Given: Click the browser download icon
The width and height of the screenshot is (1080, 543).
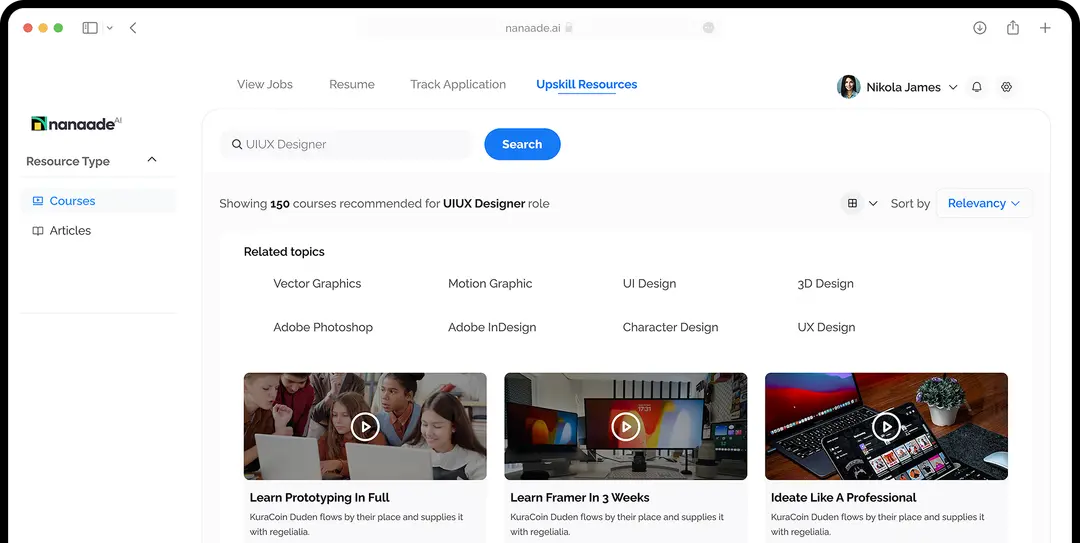Looking at the screenshot, I should 980,28.
